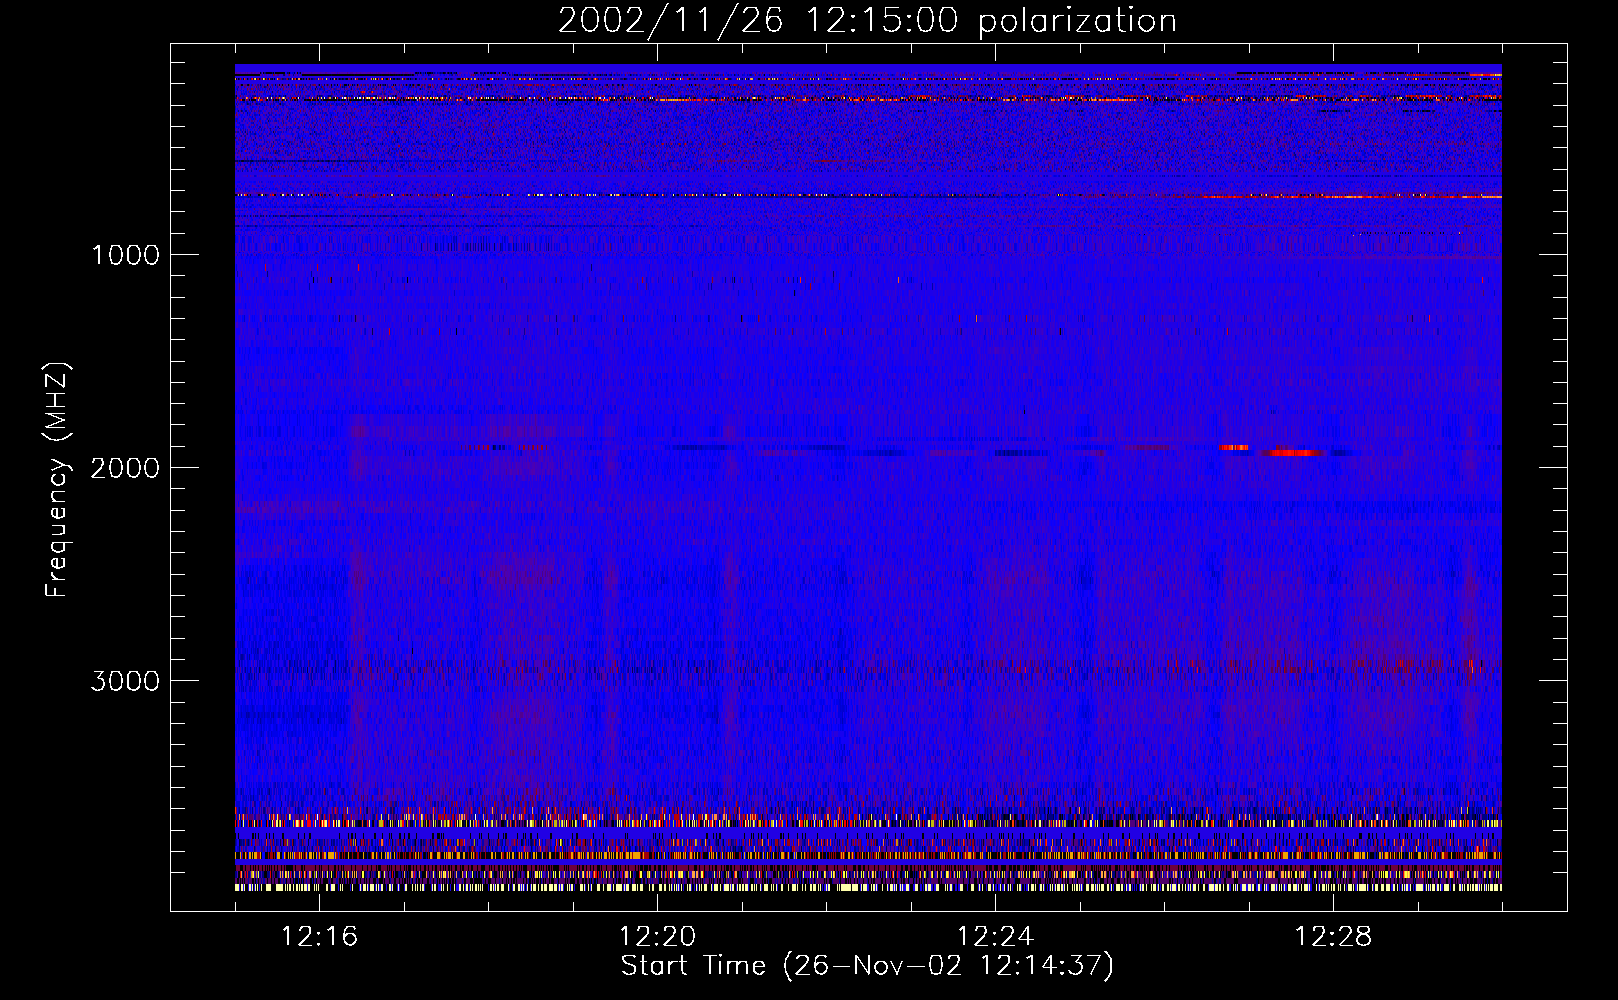Click the 12:24 time tick label

tap(995, 937)
